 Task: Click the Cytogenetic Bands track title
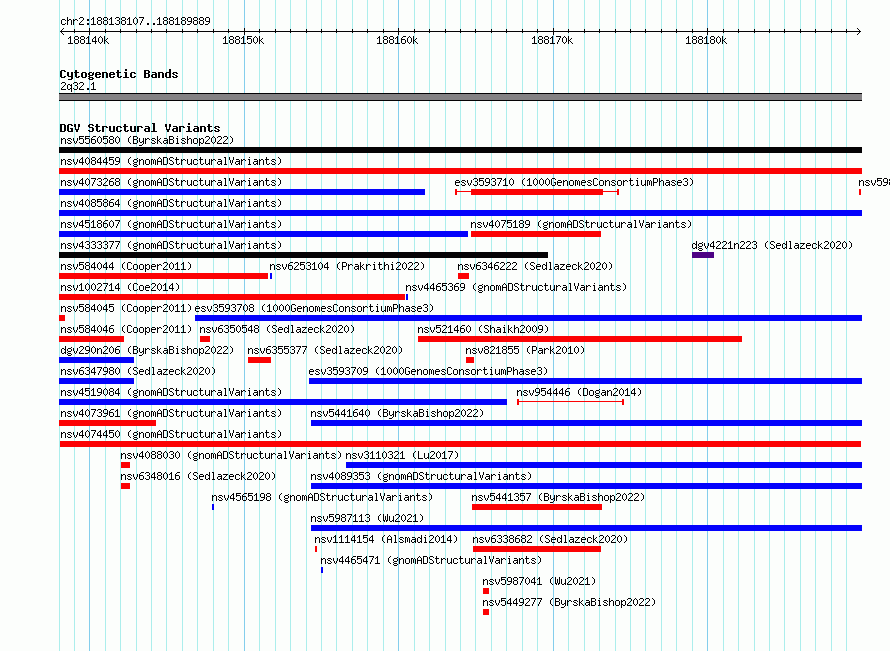119,74
